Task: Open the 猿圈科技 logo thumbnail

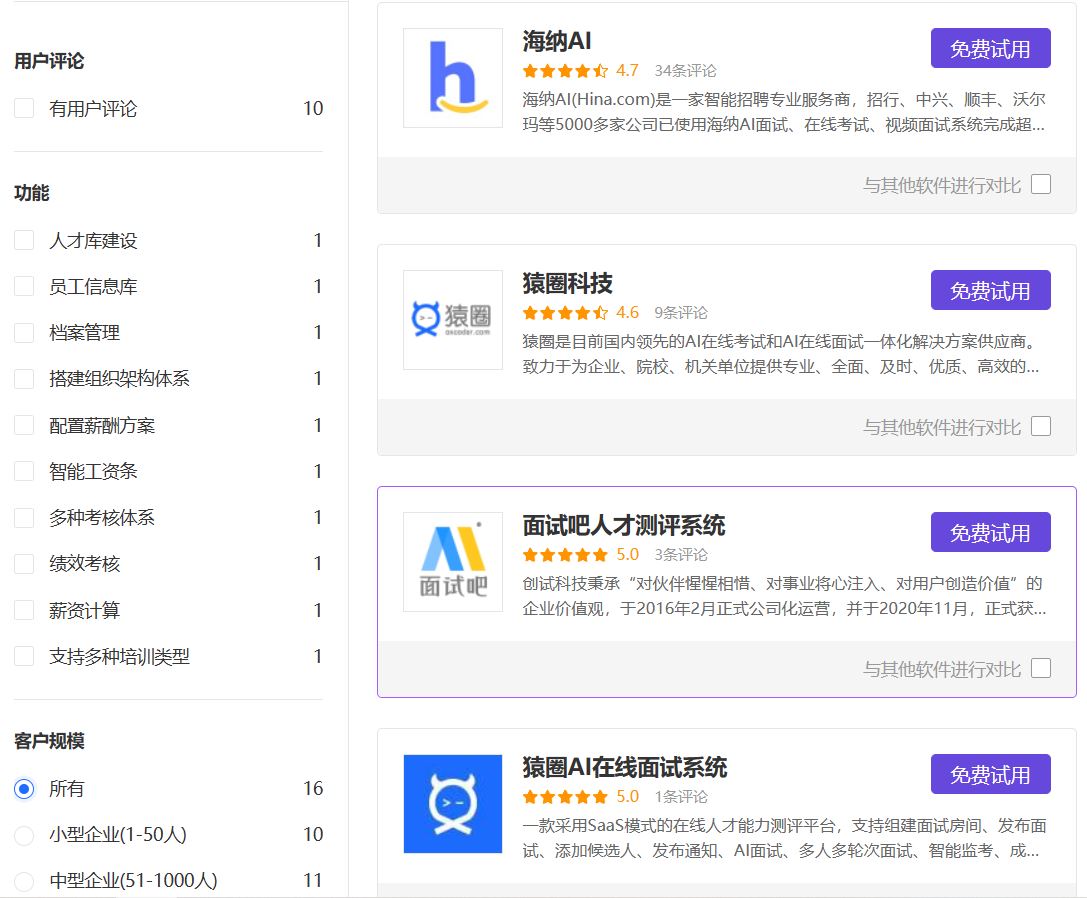Action: (453, 320)
